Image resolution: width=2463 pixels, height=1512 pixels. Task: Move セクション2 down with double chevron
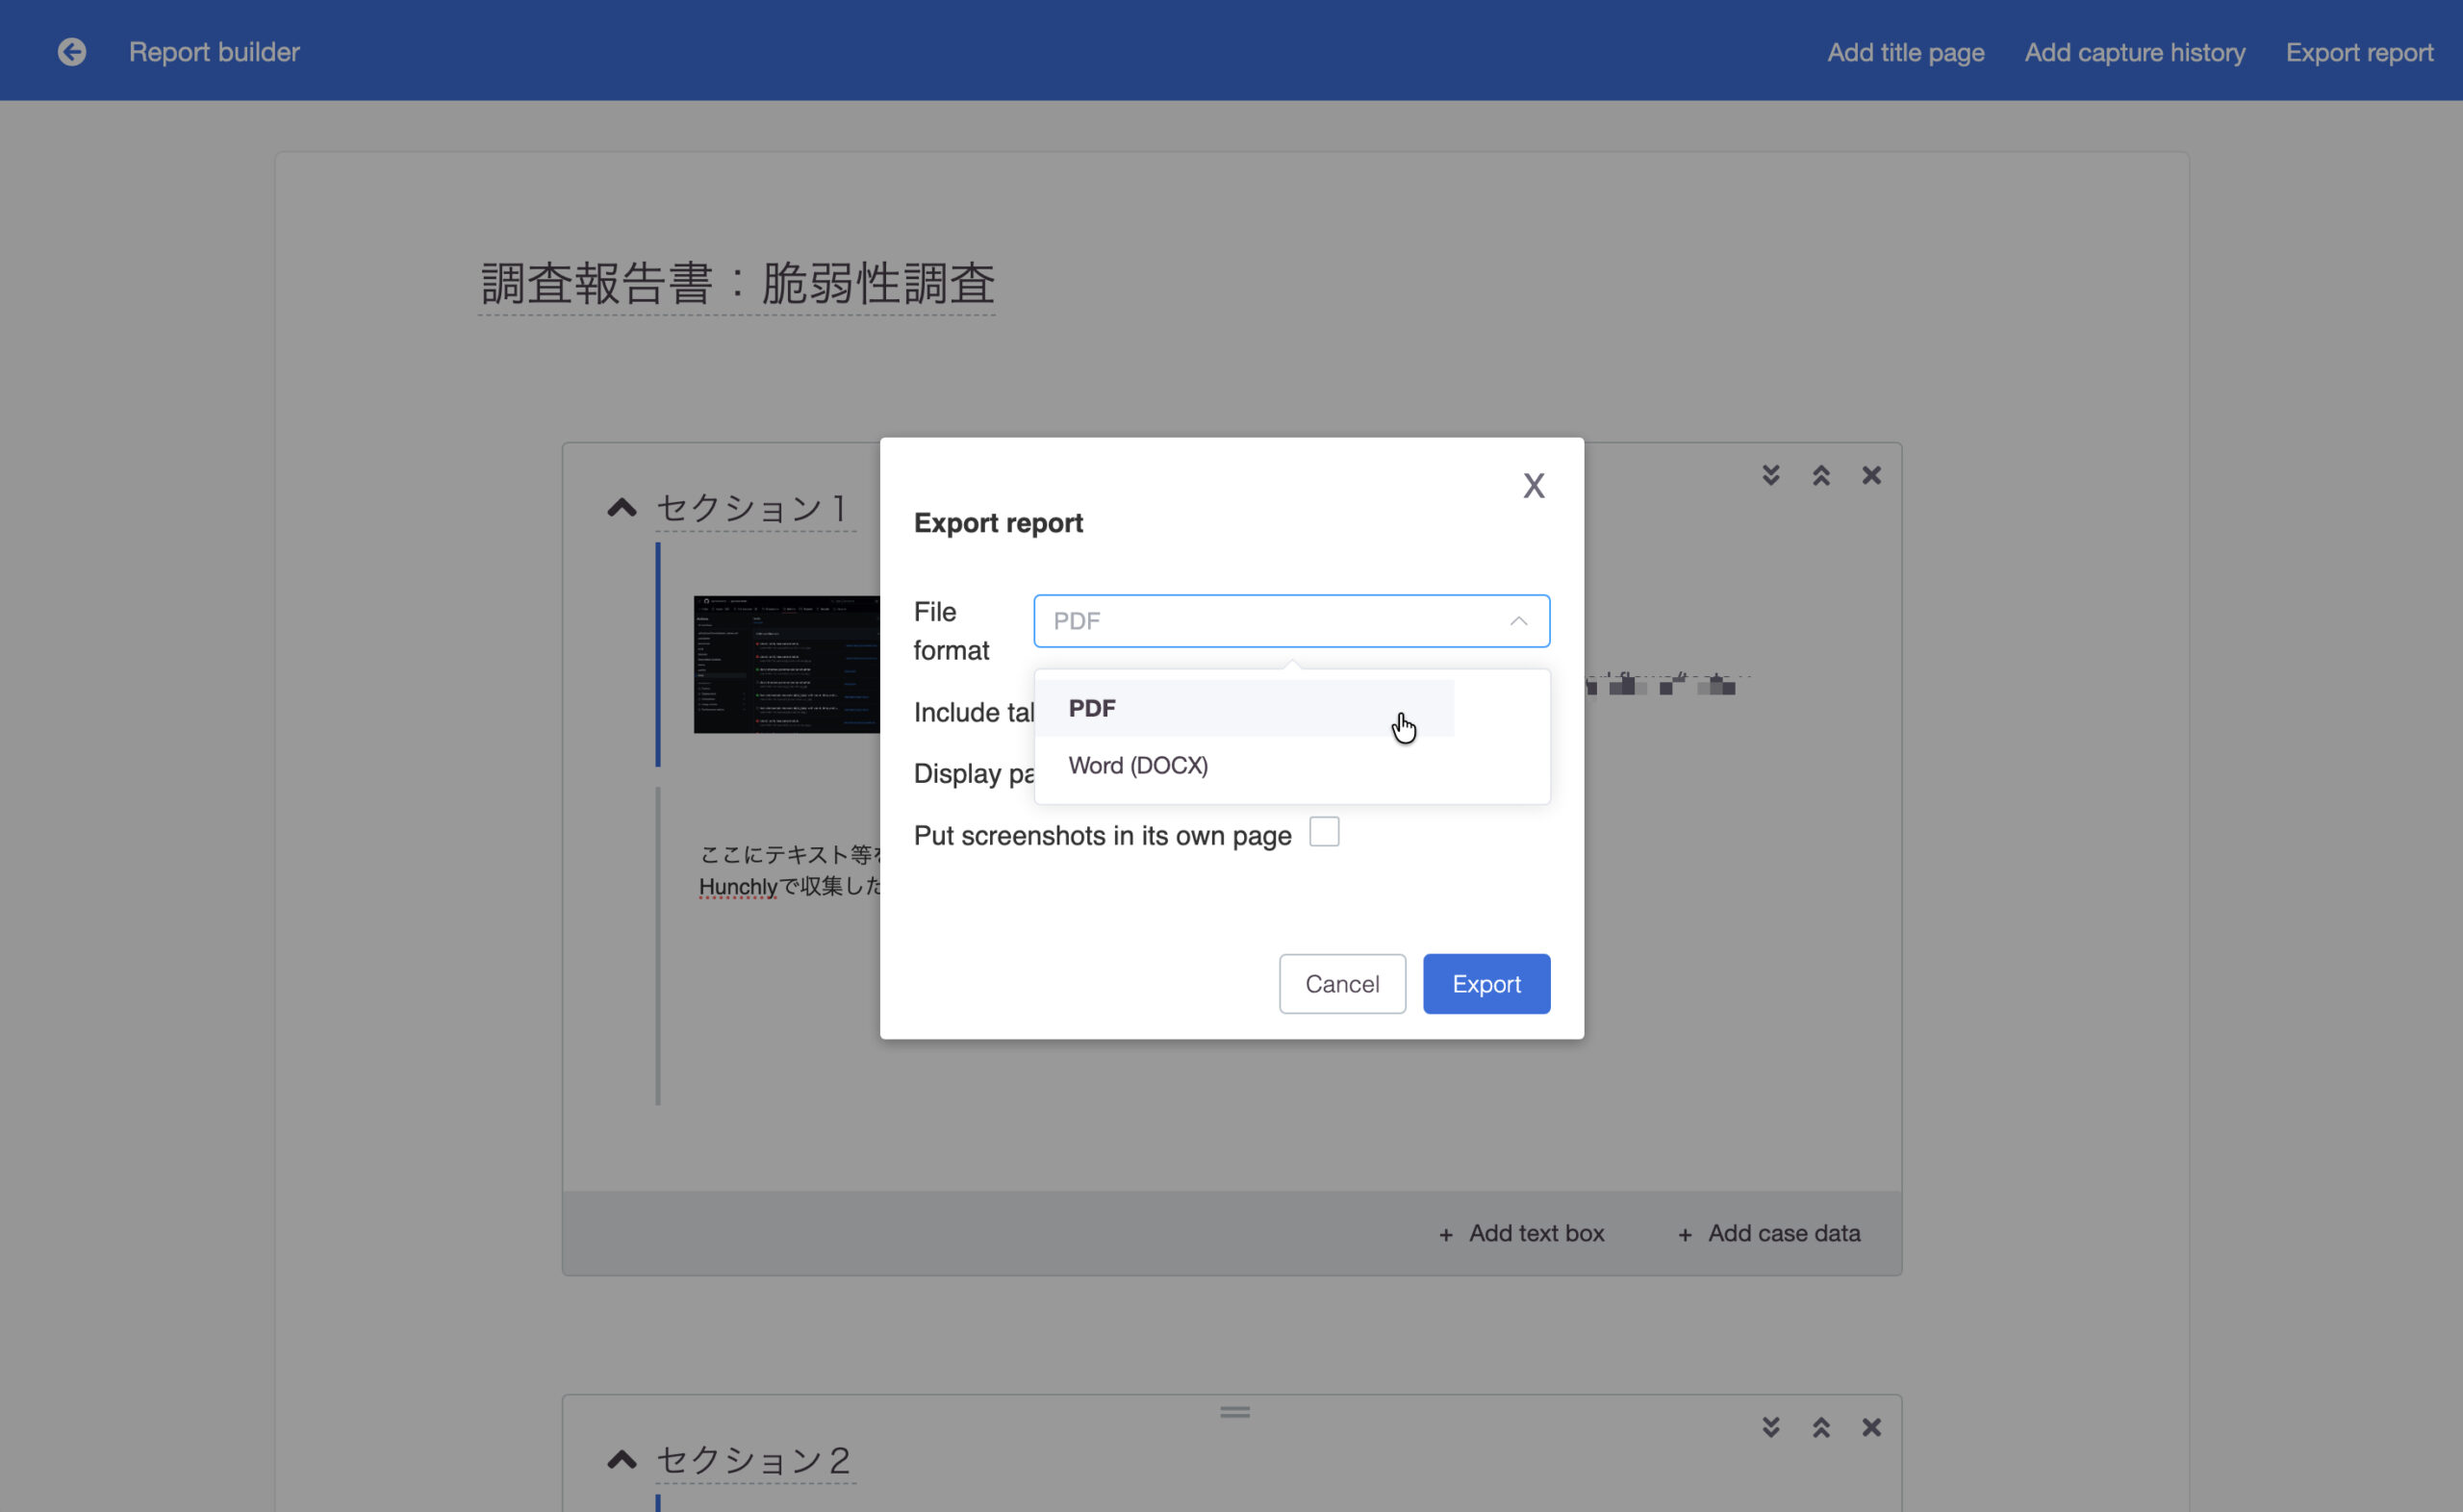pos(1770,1427)
